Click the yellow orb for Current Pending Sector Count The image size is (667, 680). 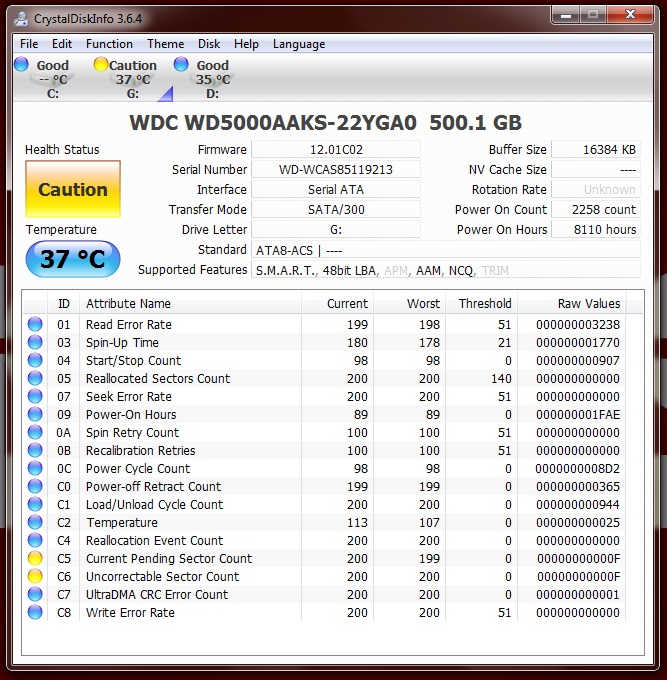point(35,558)
